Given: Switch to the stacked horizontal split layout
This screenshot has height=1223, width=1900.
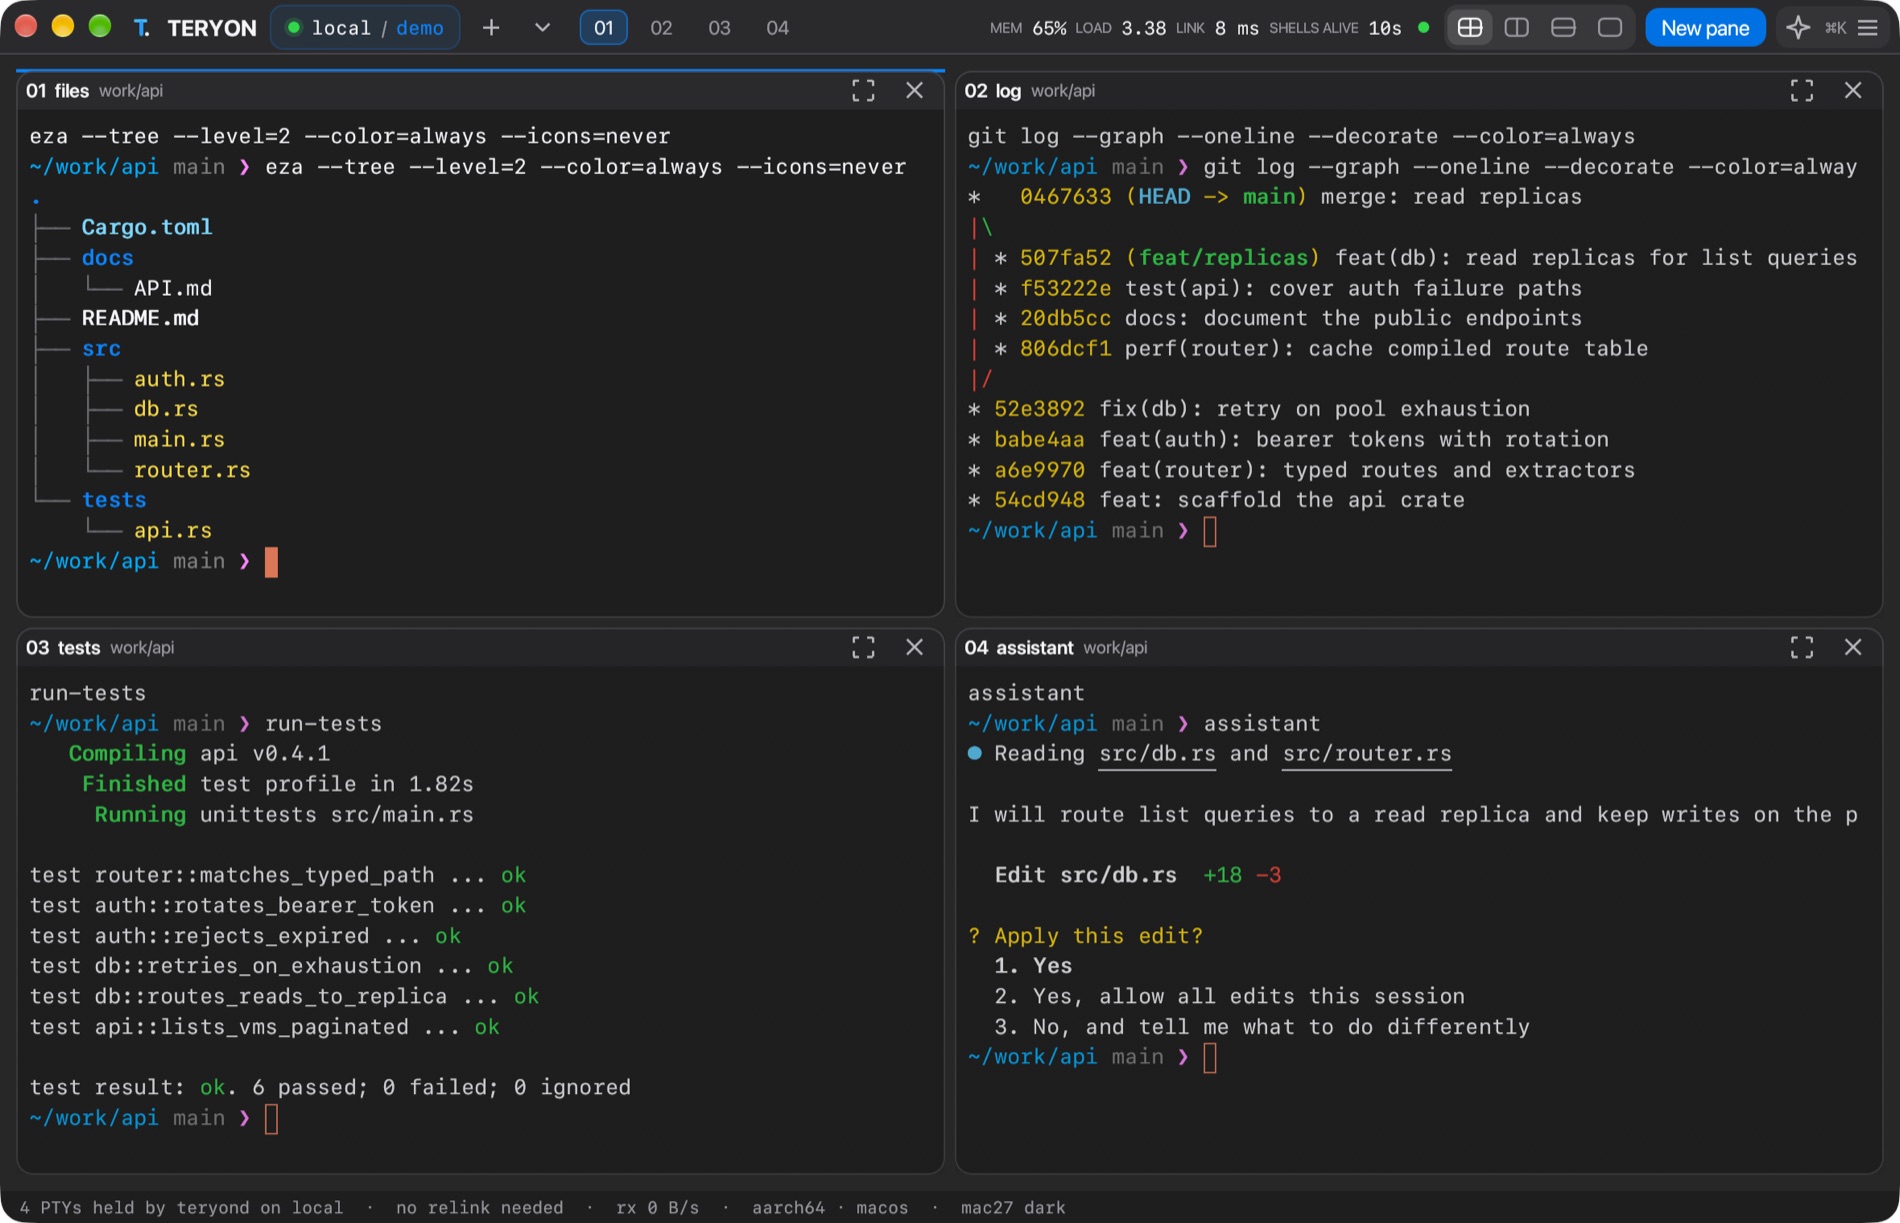Looking at the screenshot, I should (x=1563, y=28).
